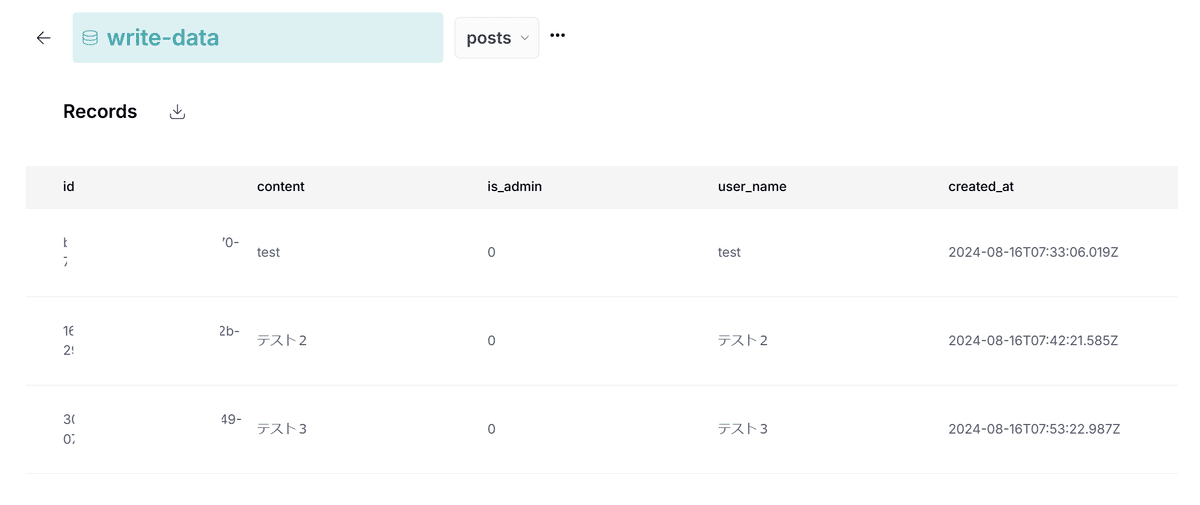Click the id column header
Viewport: 1200px width, 505px height.
69,186
